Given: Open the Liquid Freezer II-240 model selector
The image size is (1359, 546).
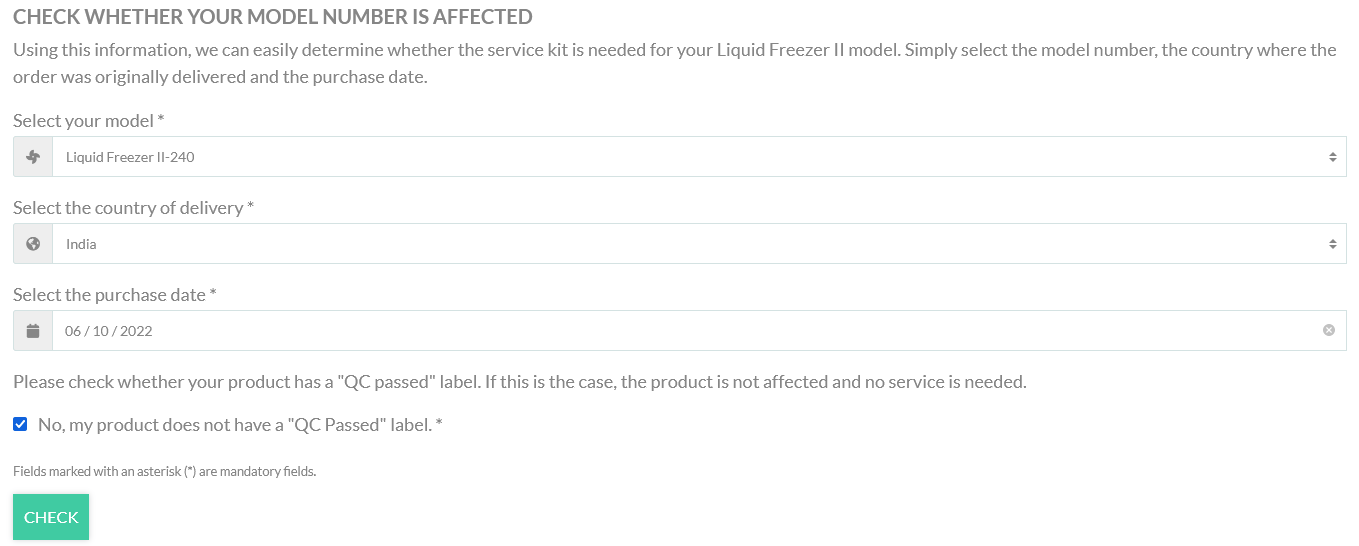Looking at the screenshot, I should pos(699,157).
